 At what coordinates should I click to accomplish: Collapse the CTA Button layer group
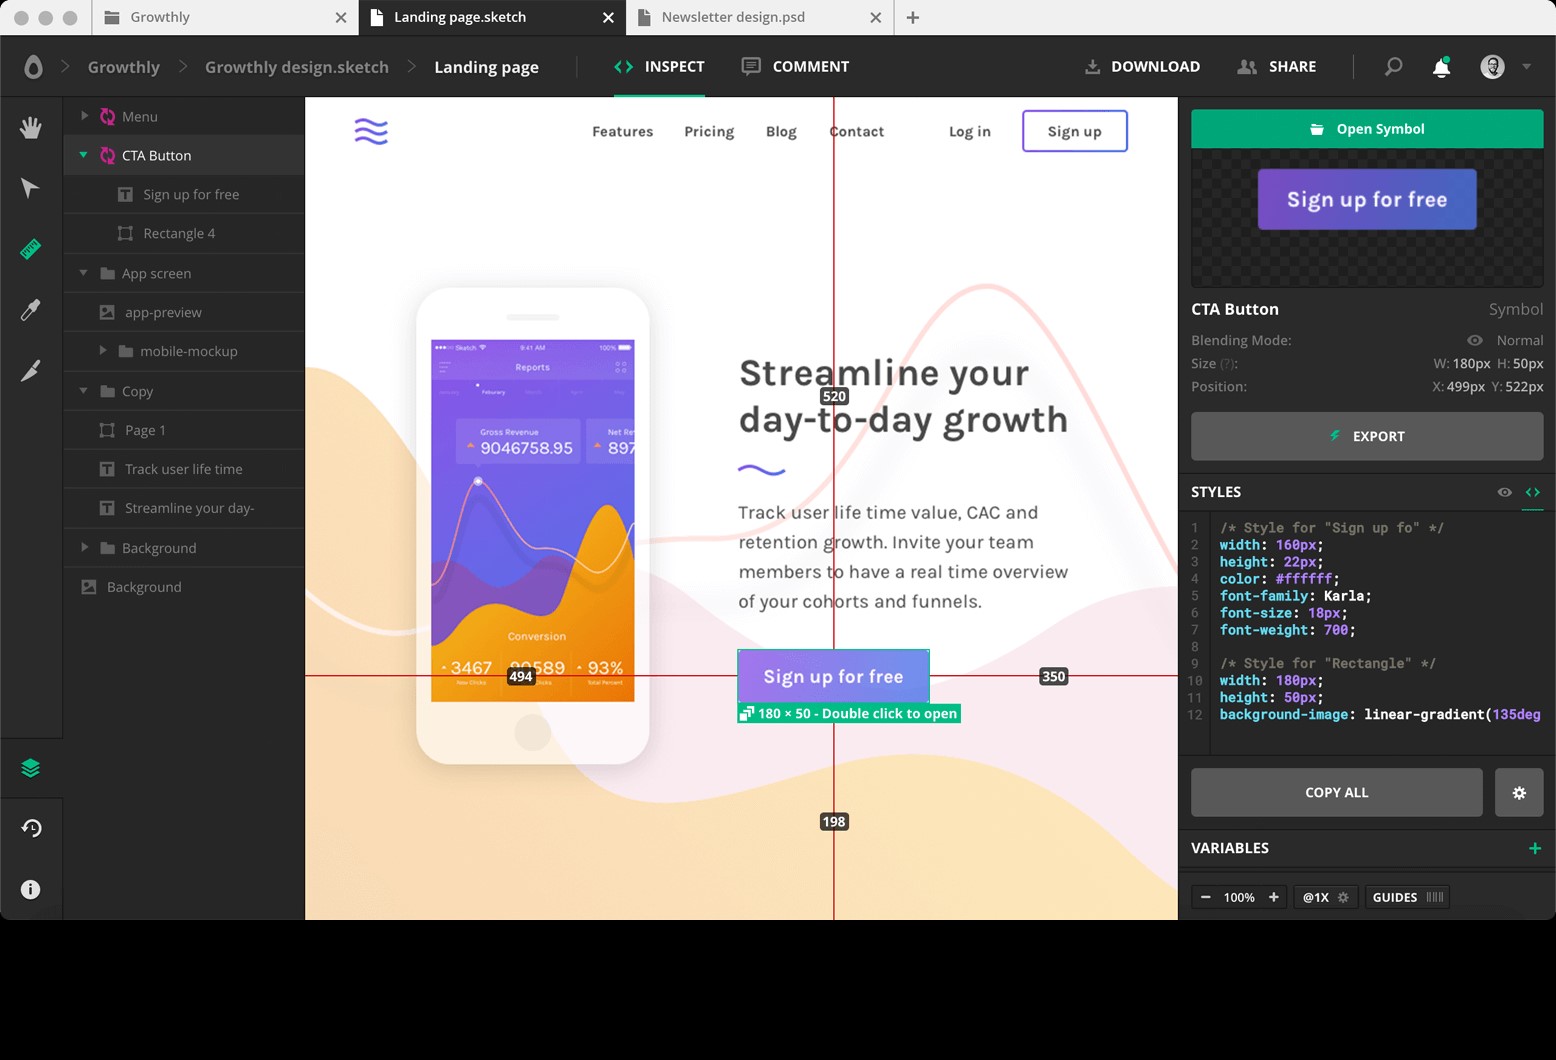coord(82,155)
